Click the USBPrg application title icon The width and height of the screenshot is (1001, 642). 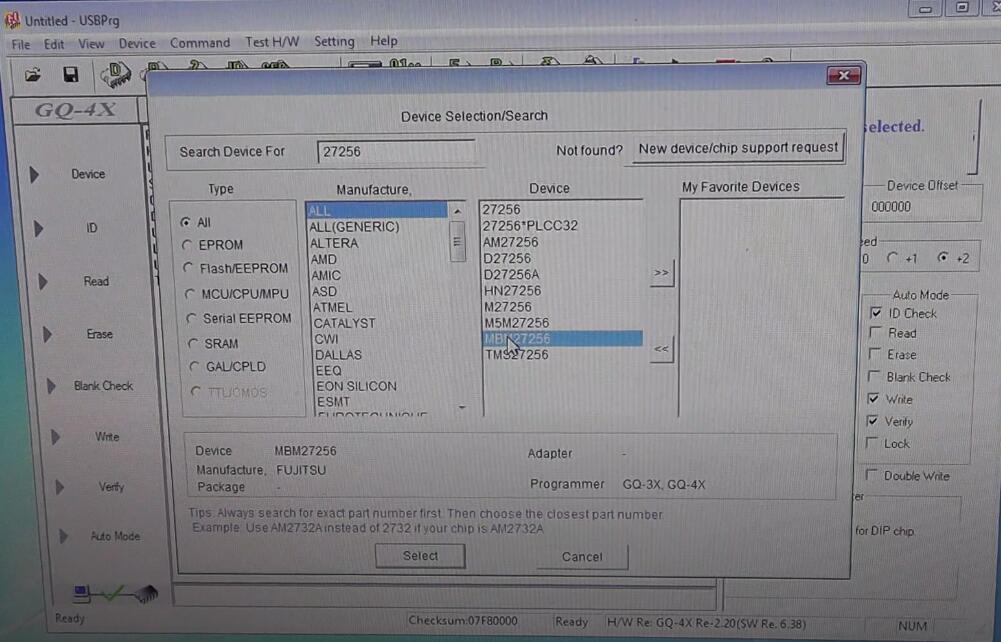12,20
